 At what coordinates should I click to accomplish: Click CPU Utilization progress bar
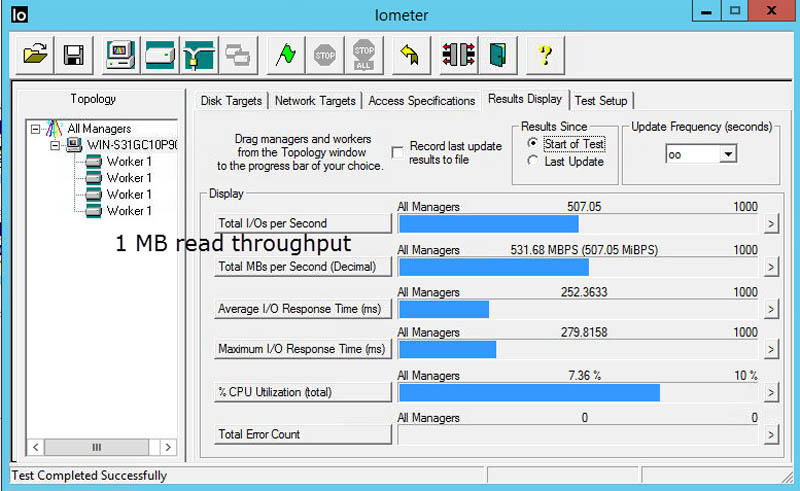coord(578,392)
